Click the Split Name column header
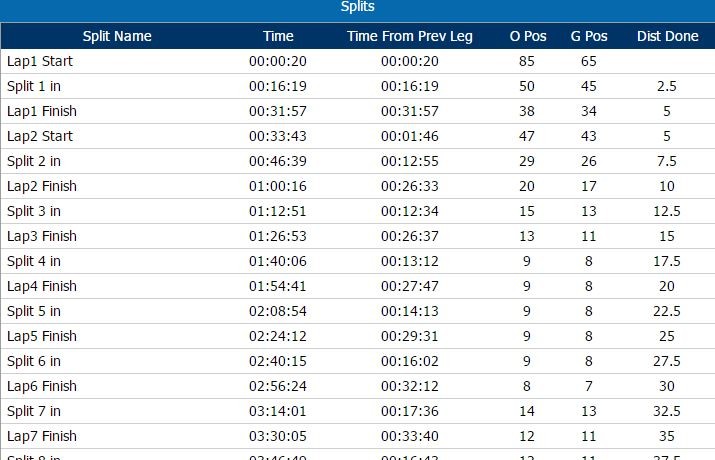 (x=117, y=36)
